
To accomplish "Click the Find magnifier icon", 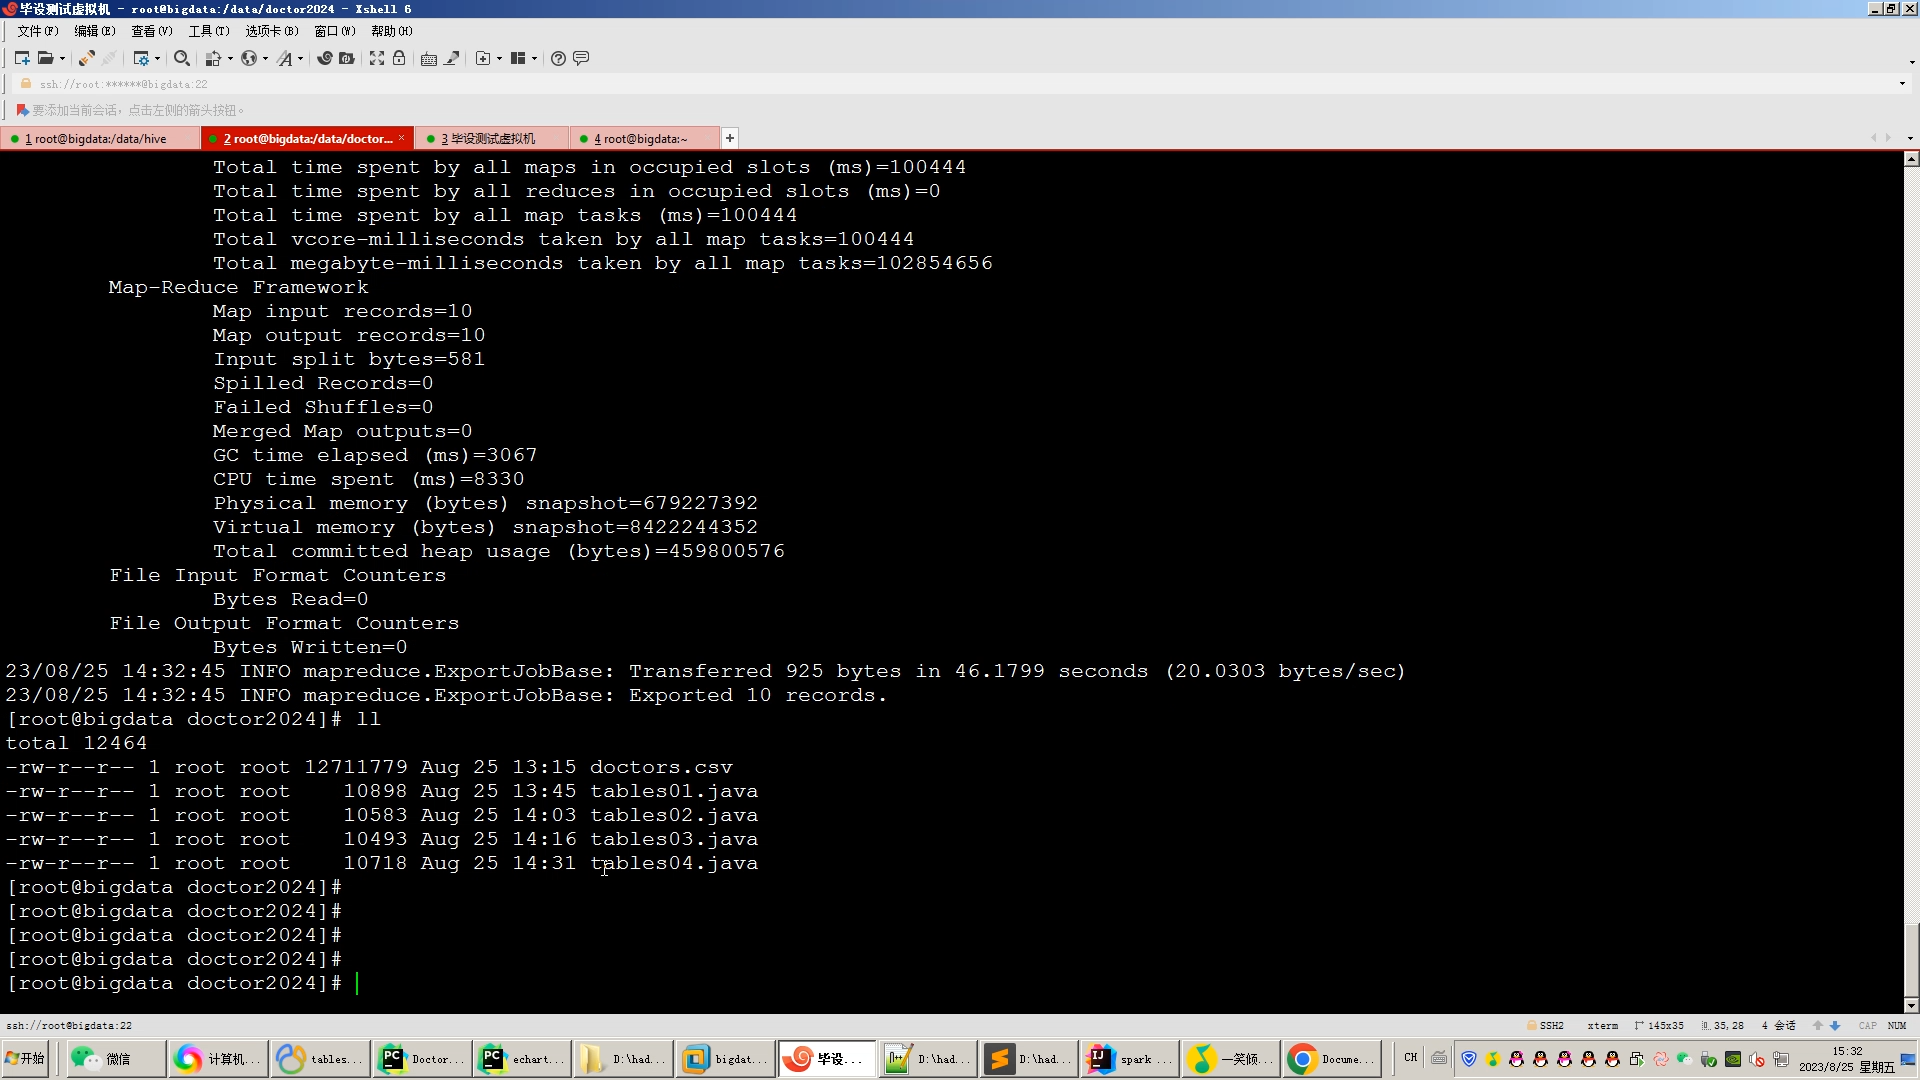I will click(181, 58).
